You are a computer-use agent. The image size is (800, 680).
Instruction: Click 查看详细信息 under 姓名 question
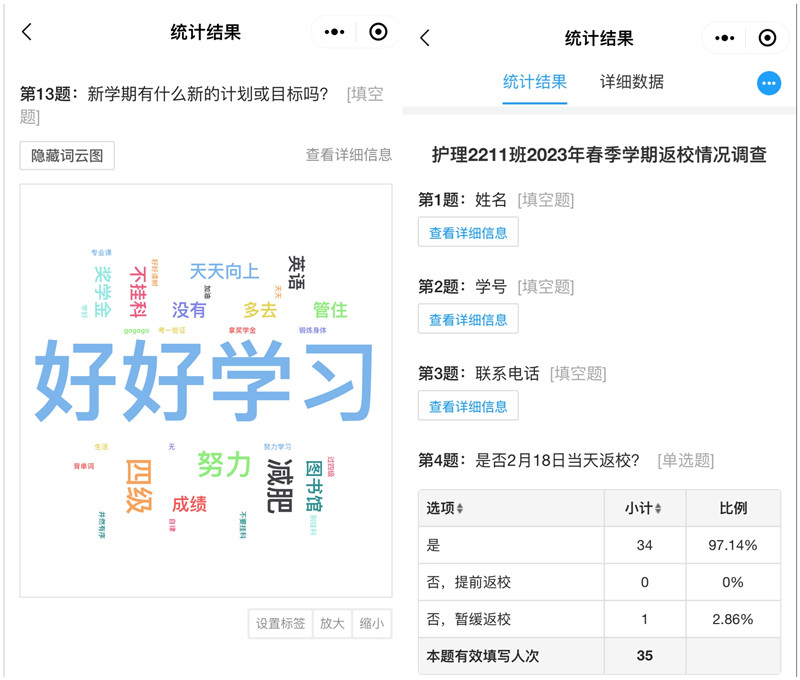click(x=468, y=233)
